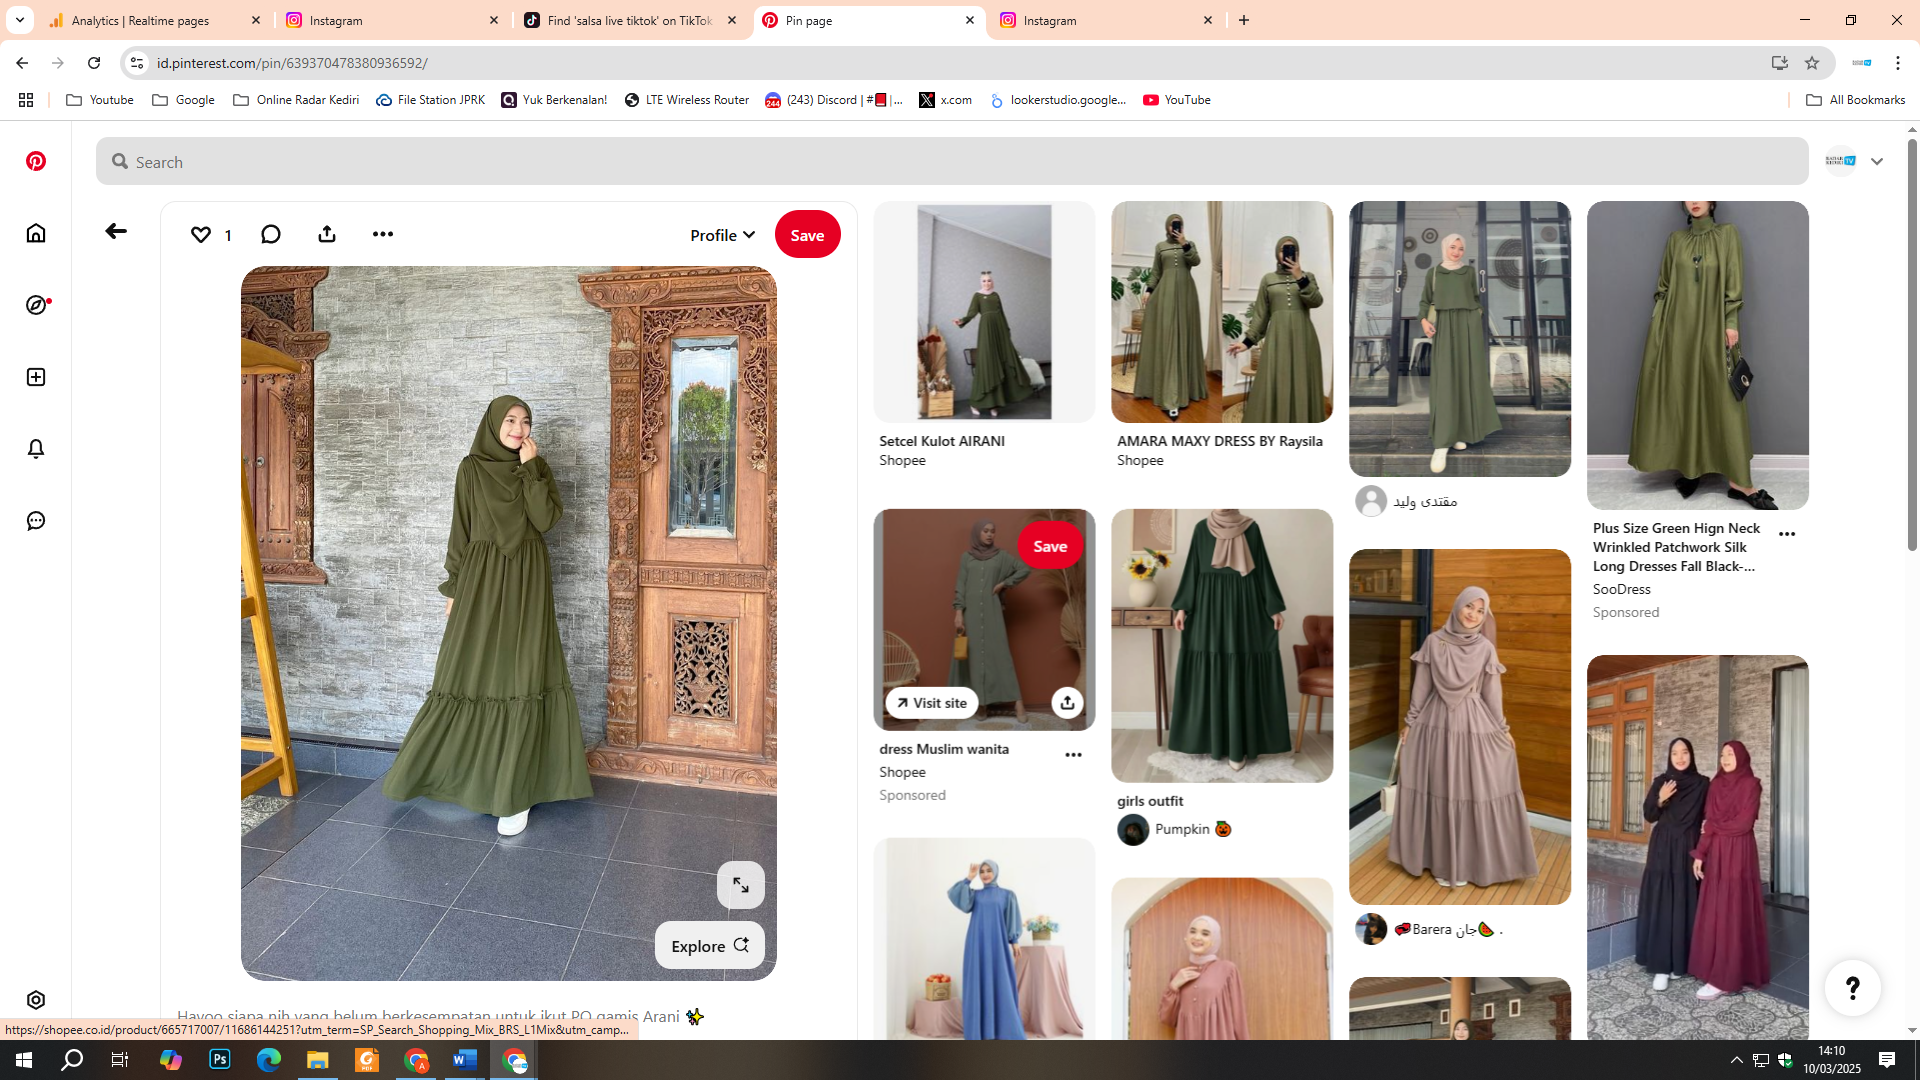Open Setcel Kulot AIRANI pin thumbnail
Screen dimensions: 1920x1080
click(x=984, y=312)
